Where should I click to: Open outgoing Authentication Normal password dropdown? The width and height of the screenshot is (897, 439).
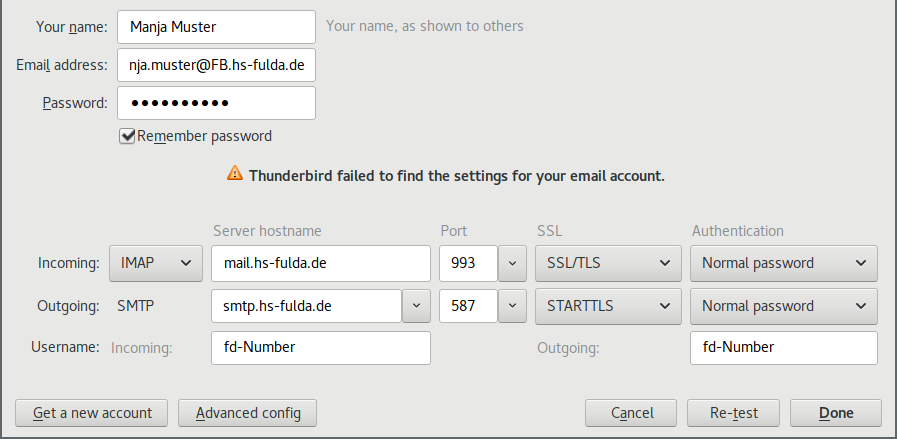point(783,306)
